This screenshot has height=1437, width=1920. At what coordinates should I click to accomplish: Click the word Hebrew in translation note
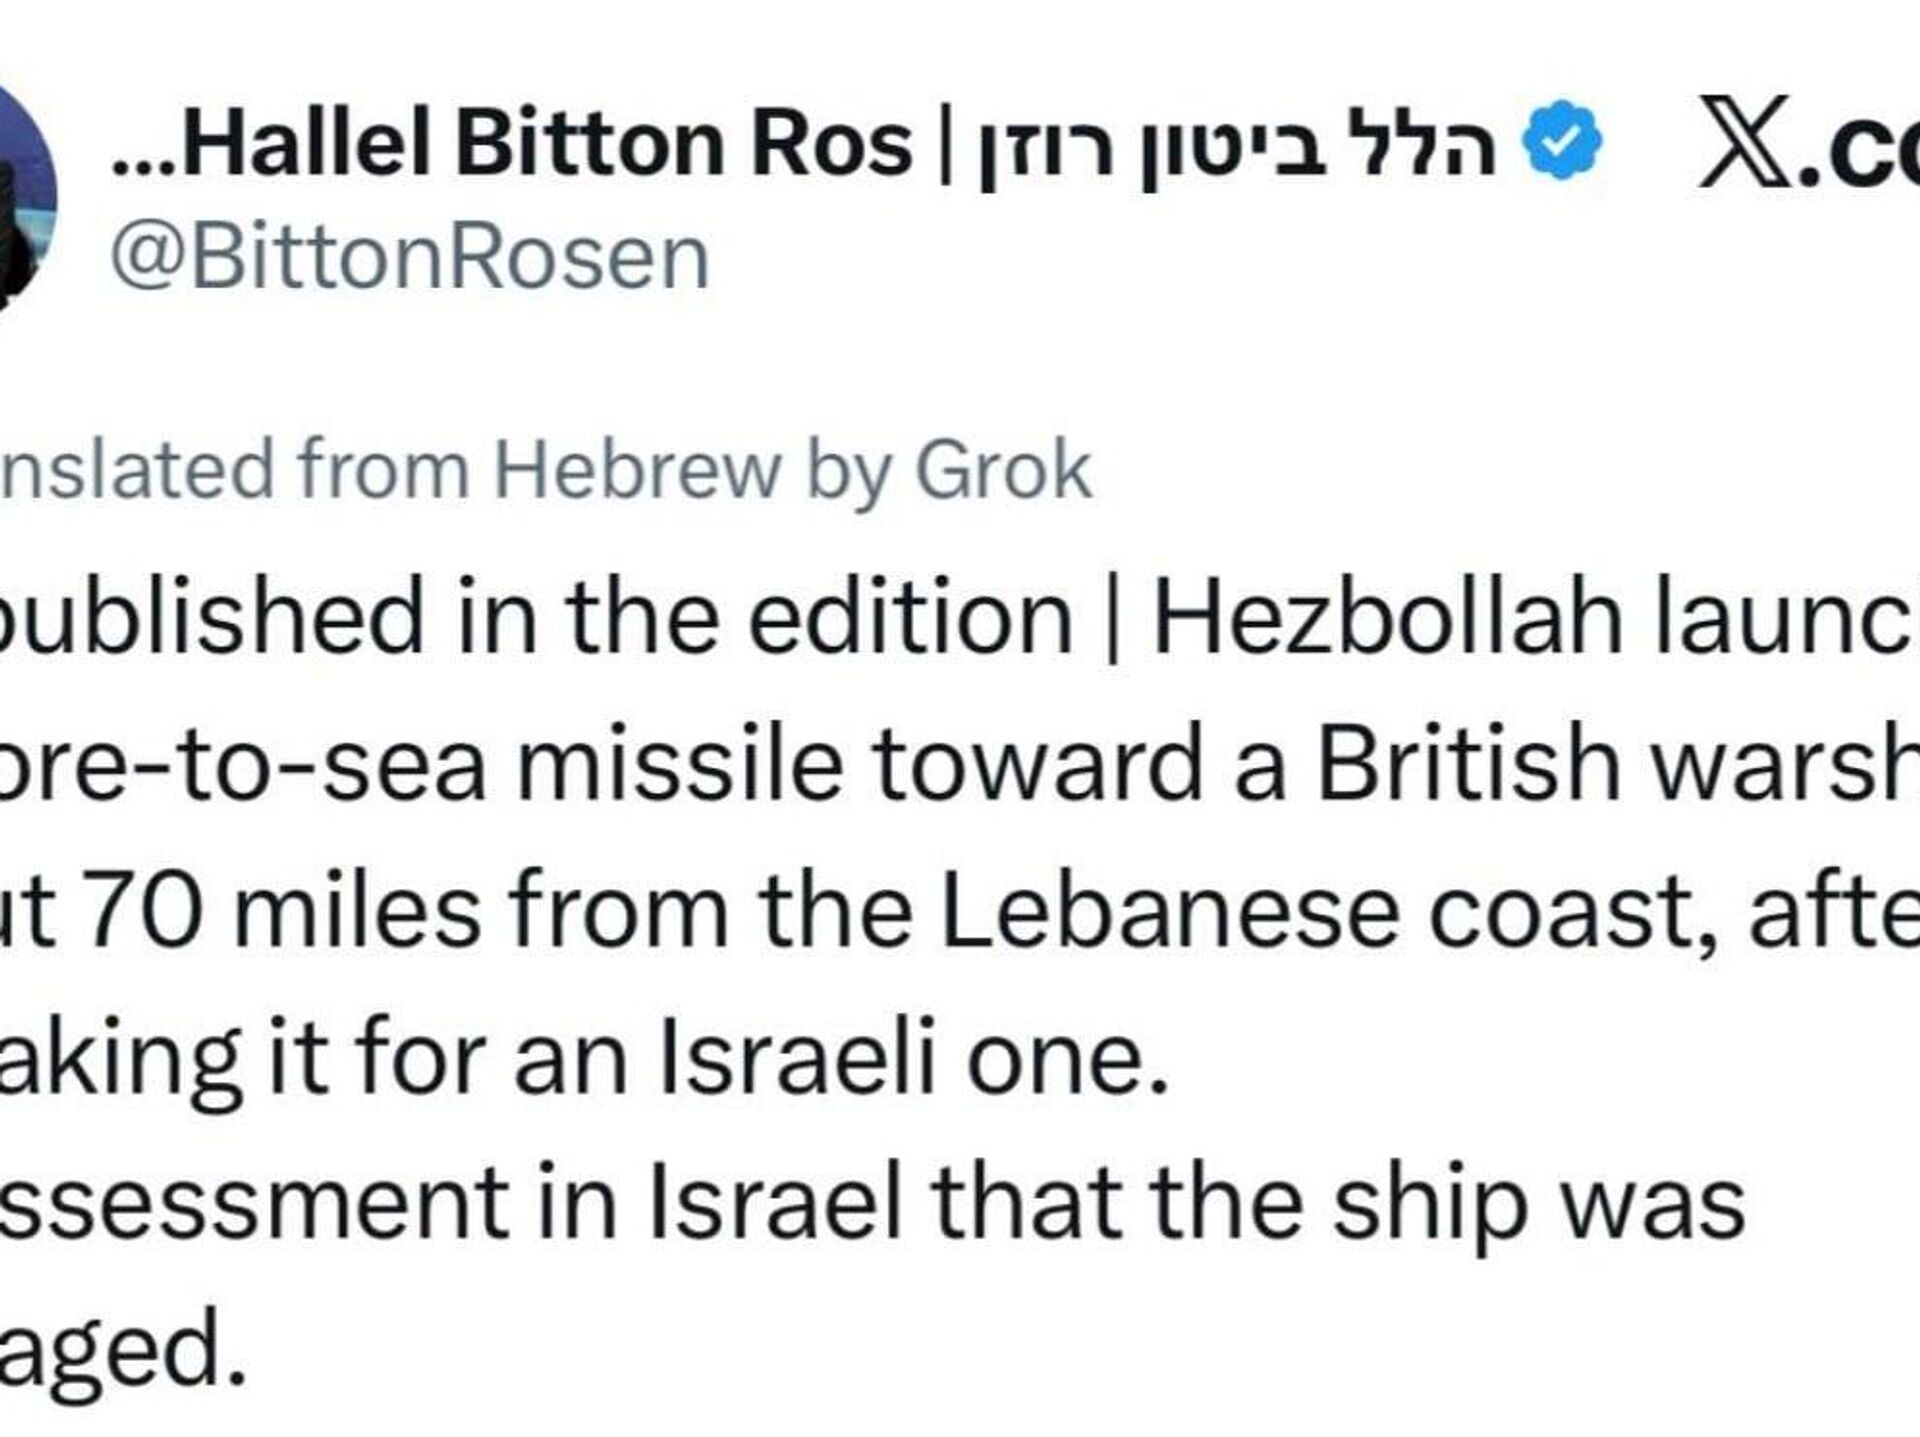[637, 468]
